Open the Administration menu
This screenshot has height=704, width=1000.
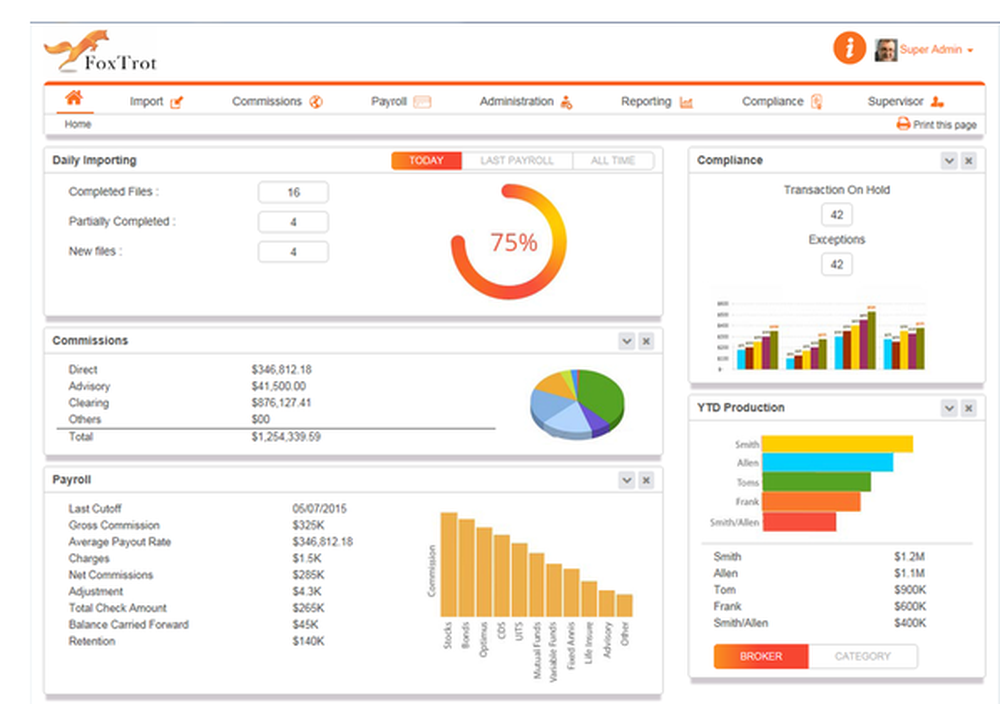click(x=526, y=102)
